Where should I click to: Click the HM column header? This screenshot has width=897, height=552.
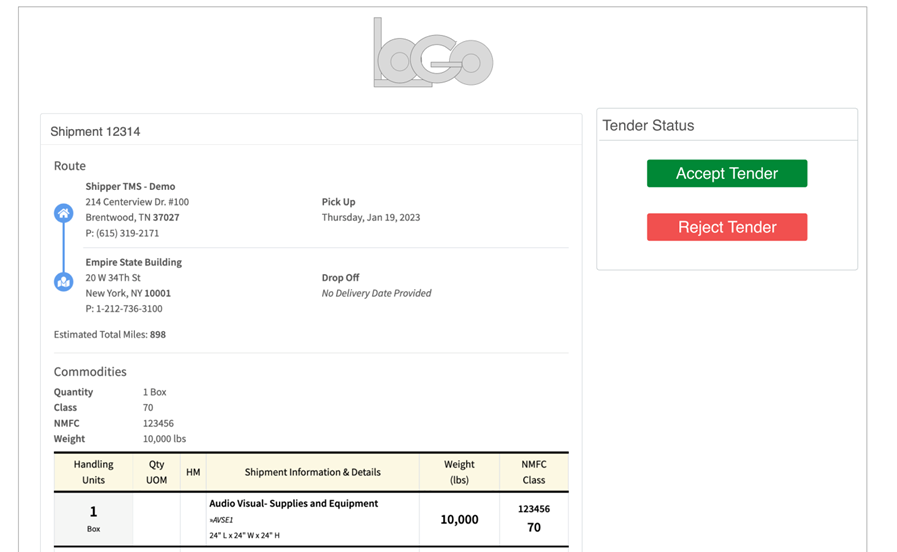[x=193, y=472]
